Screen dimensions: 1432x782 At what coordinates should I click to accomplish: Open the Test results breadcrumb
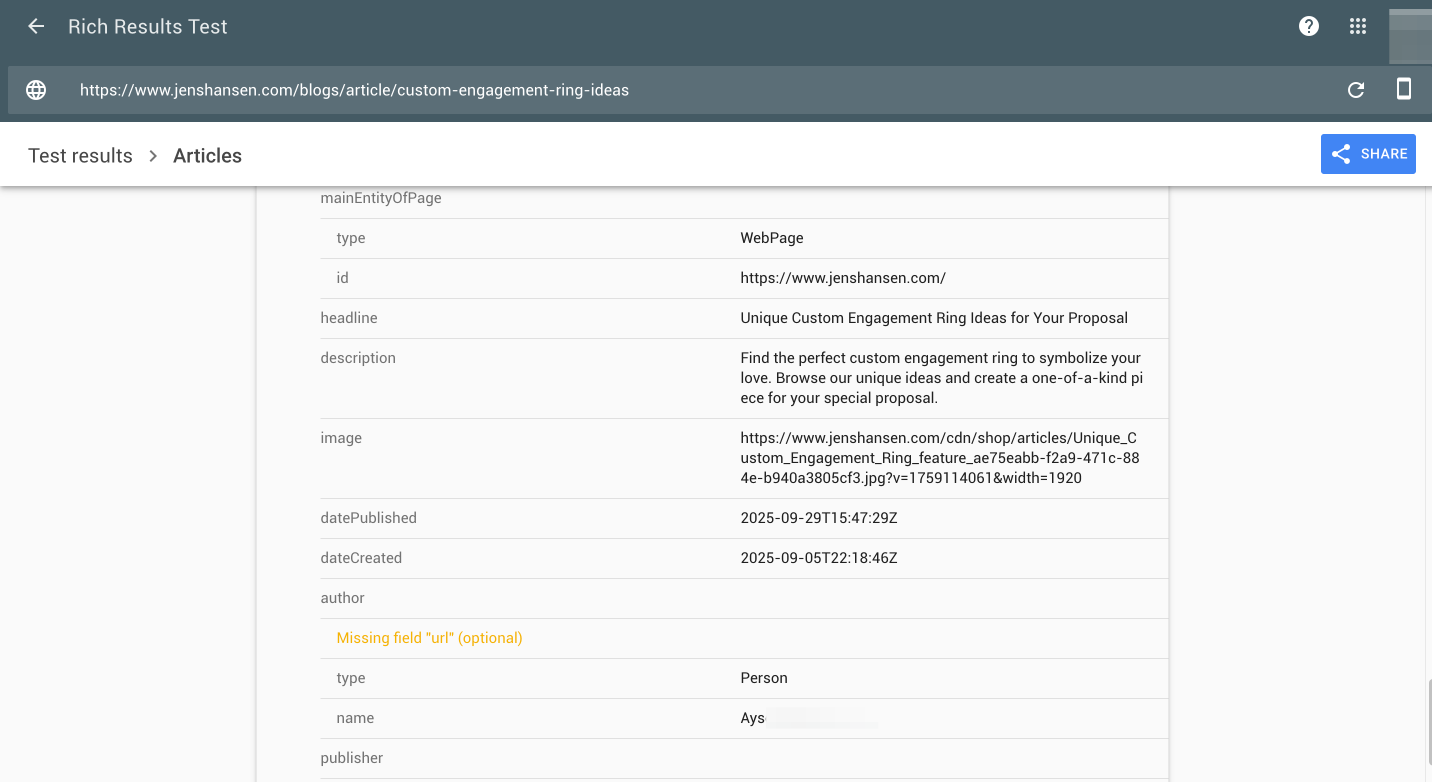(80, 155)
